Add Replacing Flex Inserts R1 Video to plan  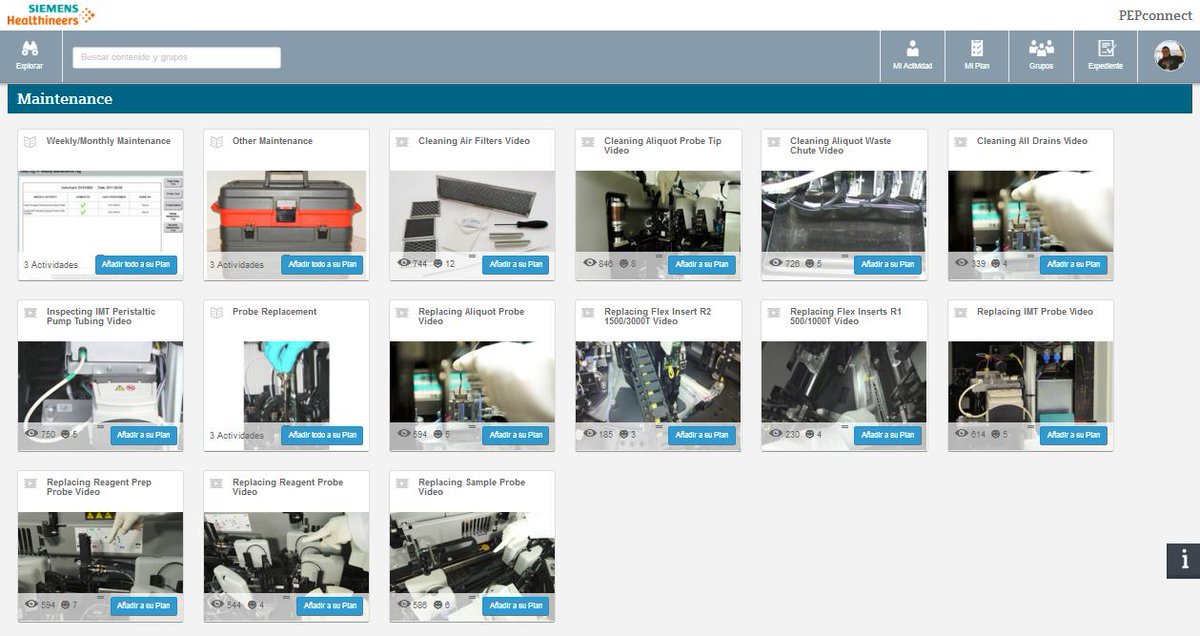tap(888, 436)
